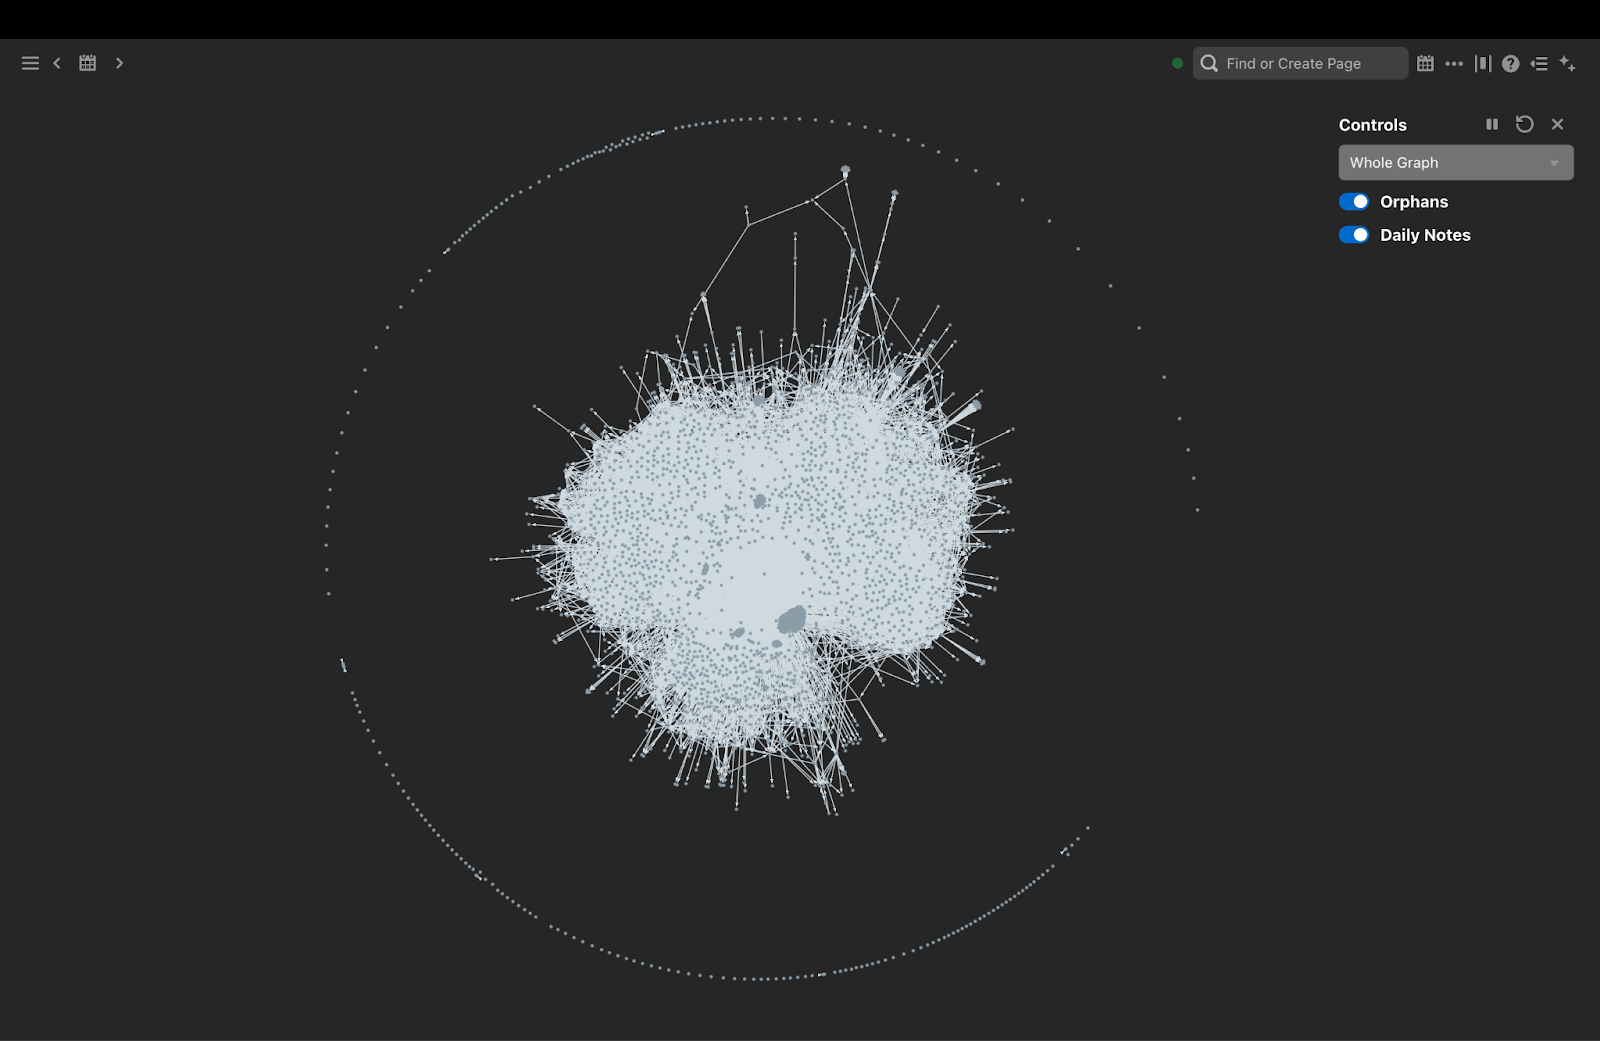Click the Orphans label text

(1414, 202)
